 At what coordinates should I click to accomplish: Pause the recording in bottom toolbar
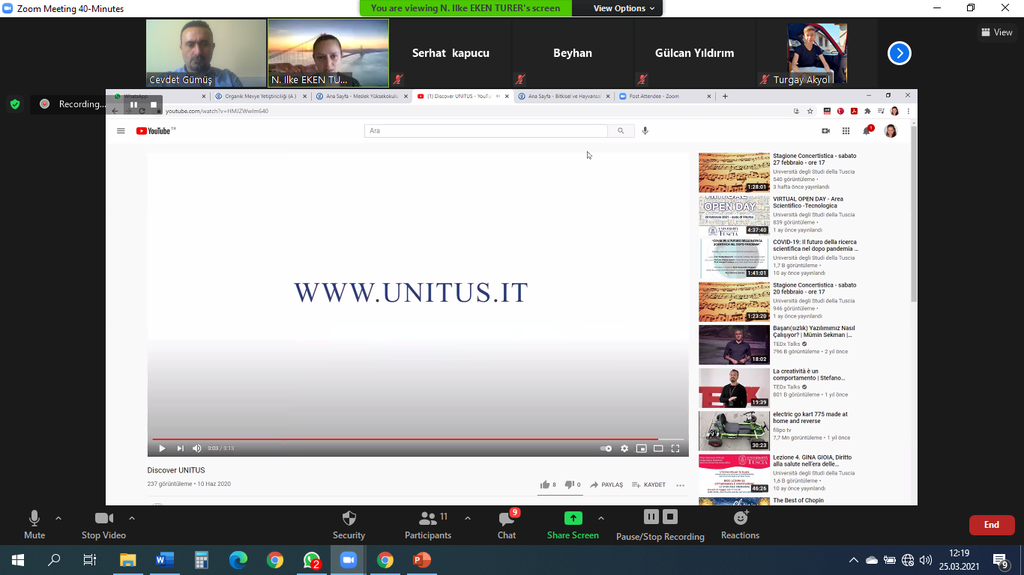pyautogui.click(x=651, y=517)
